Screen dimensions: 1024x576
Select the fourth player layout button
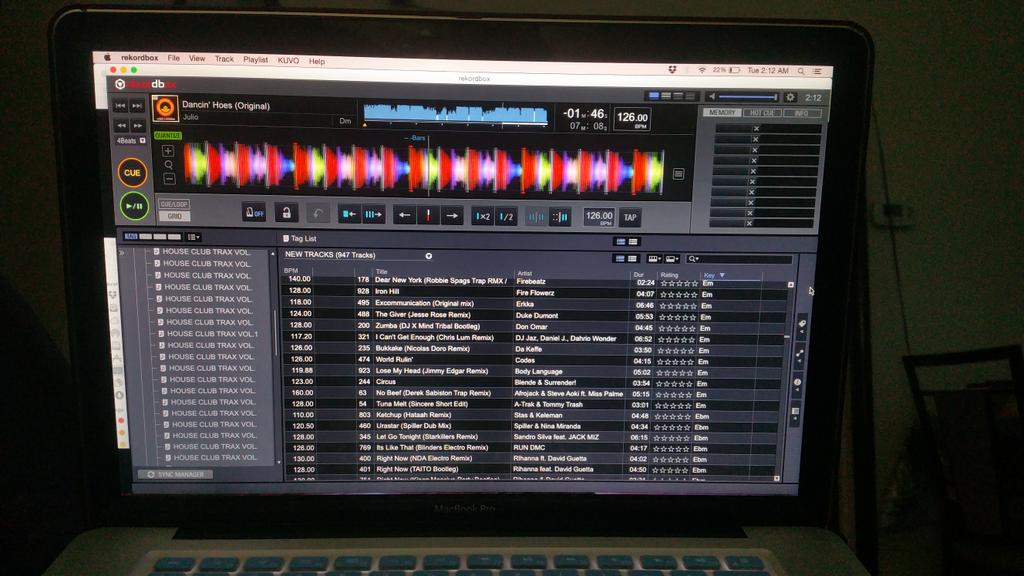690,96
